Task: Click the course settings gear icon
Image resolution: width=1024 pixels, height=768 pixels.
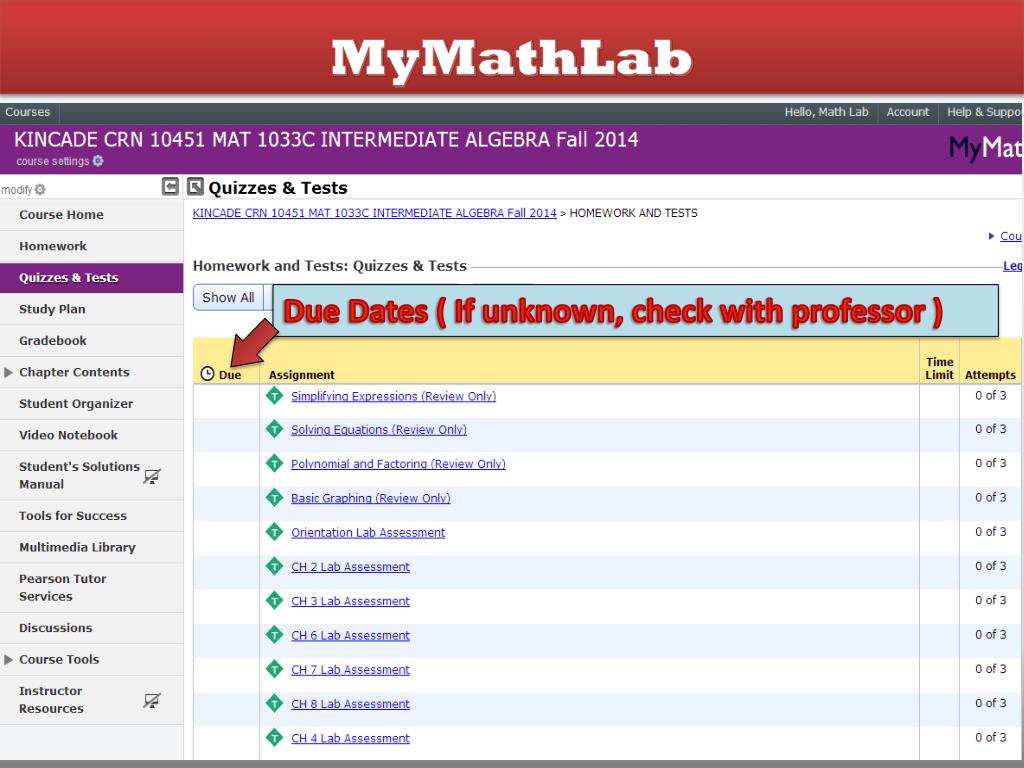Action: (x=98, y=161)
